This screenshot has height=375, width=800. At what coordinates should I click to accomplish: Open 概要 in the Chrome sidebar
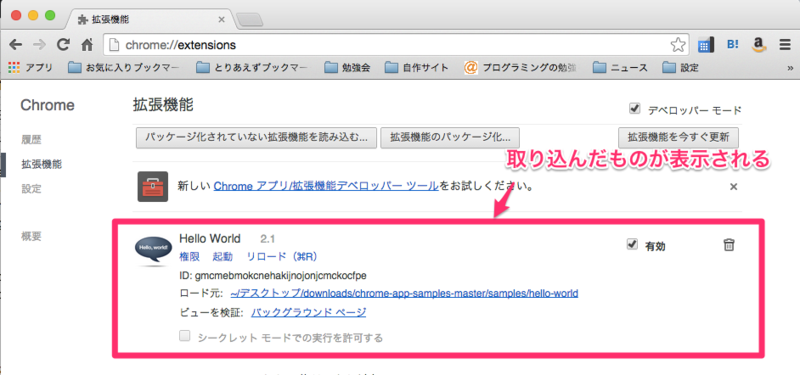pos(31,236)
